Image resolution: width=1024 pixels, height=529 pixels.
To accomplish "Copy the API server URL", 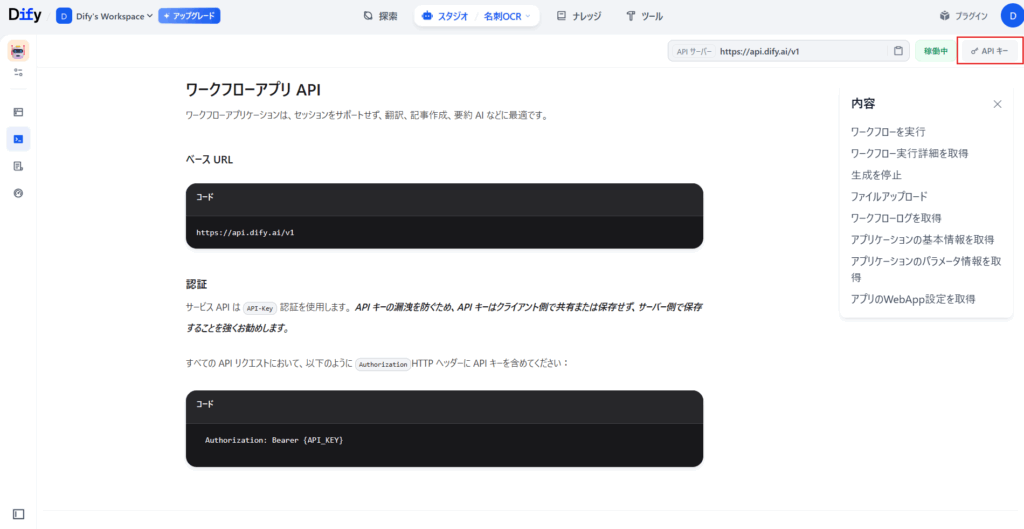I will click(x=898, y=51).
